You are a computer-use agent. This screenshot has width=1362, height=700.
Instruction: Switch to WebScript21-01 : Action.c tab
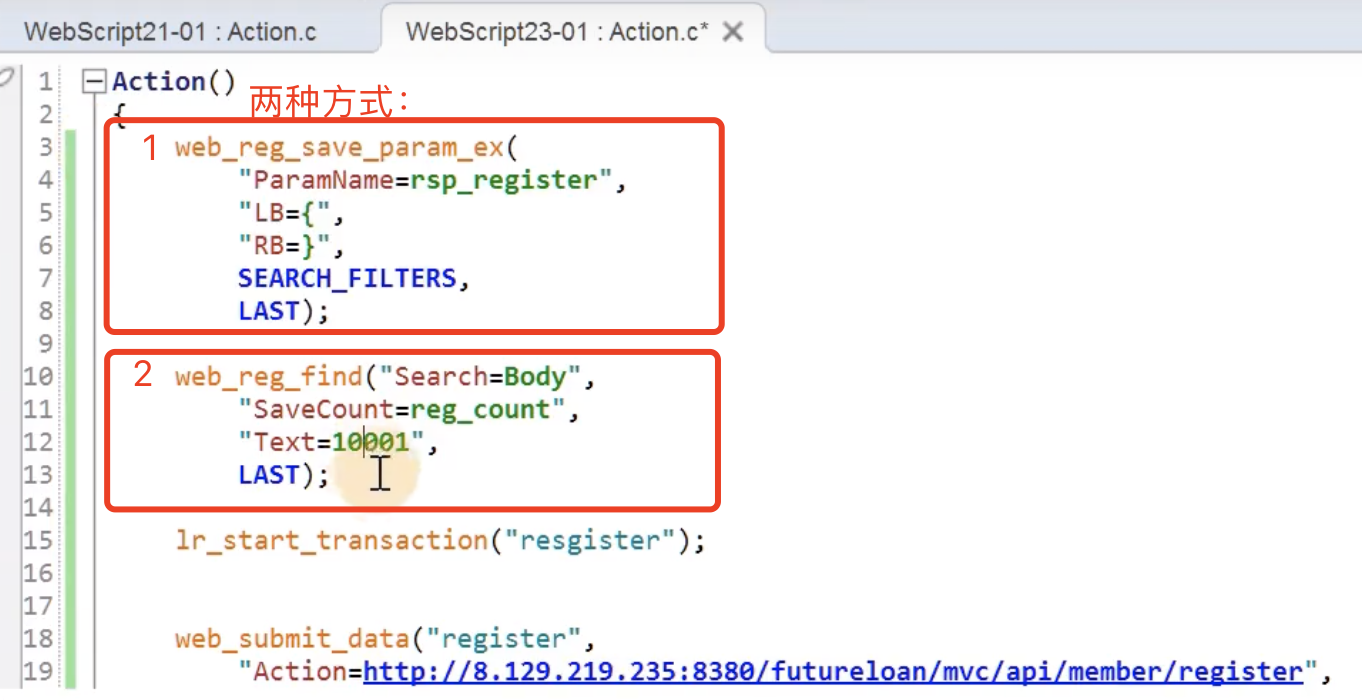(170, 31)
